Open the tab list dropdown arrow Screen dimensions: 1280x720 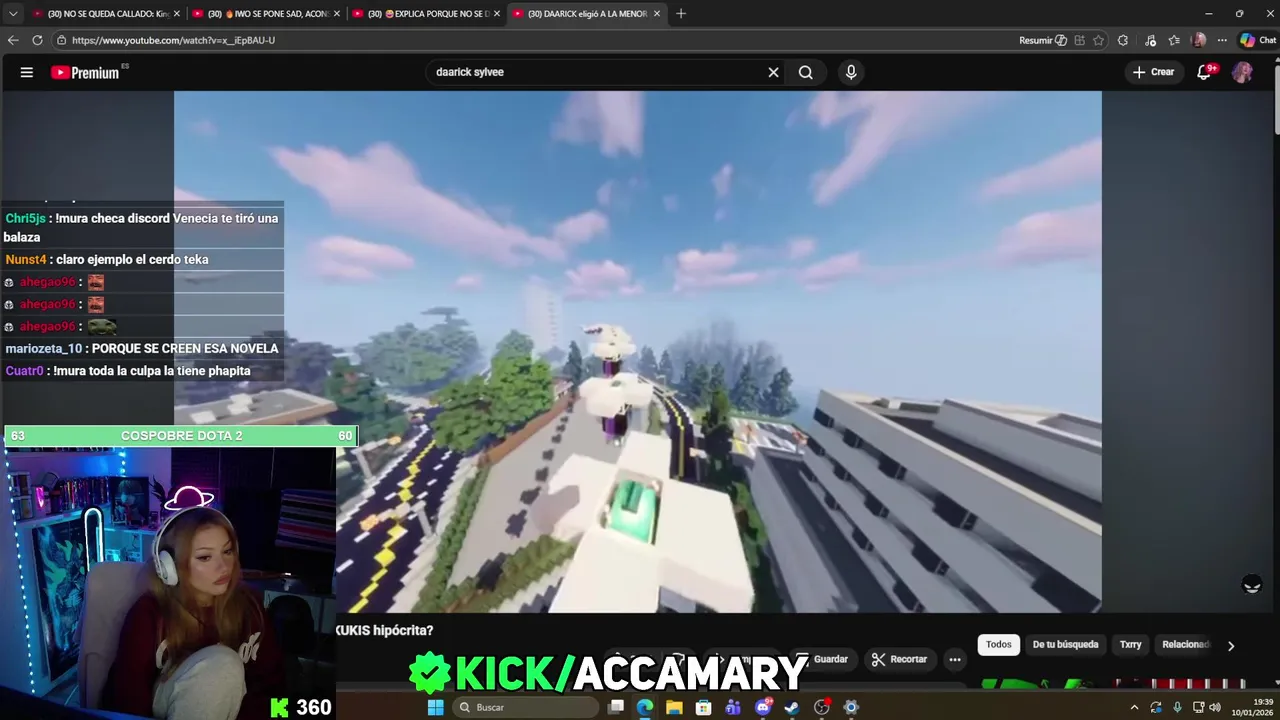point(13,13)
